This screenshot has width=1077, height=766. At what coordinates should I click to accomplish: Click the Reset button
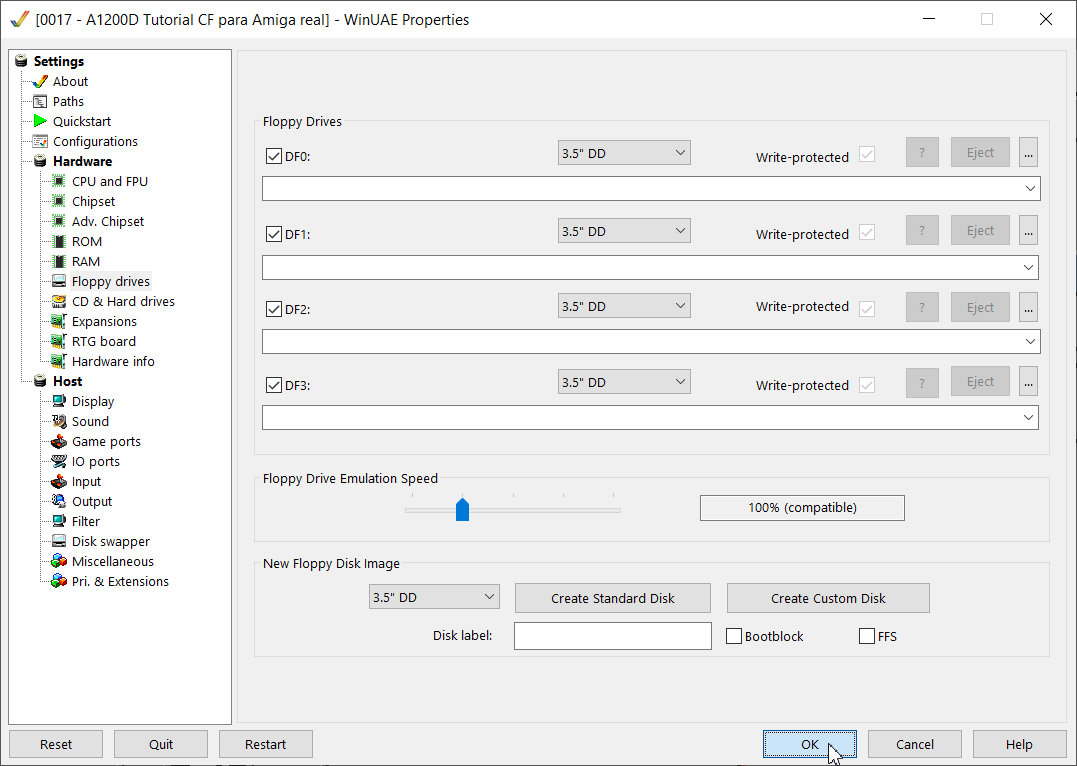(x=56, y=744)
